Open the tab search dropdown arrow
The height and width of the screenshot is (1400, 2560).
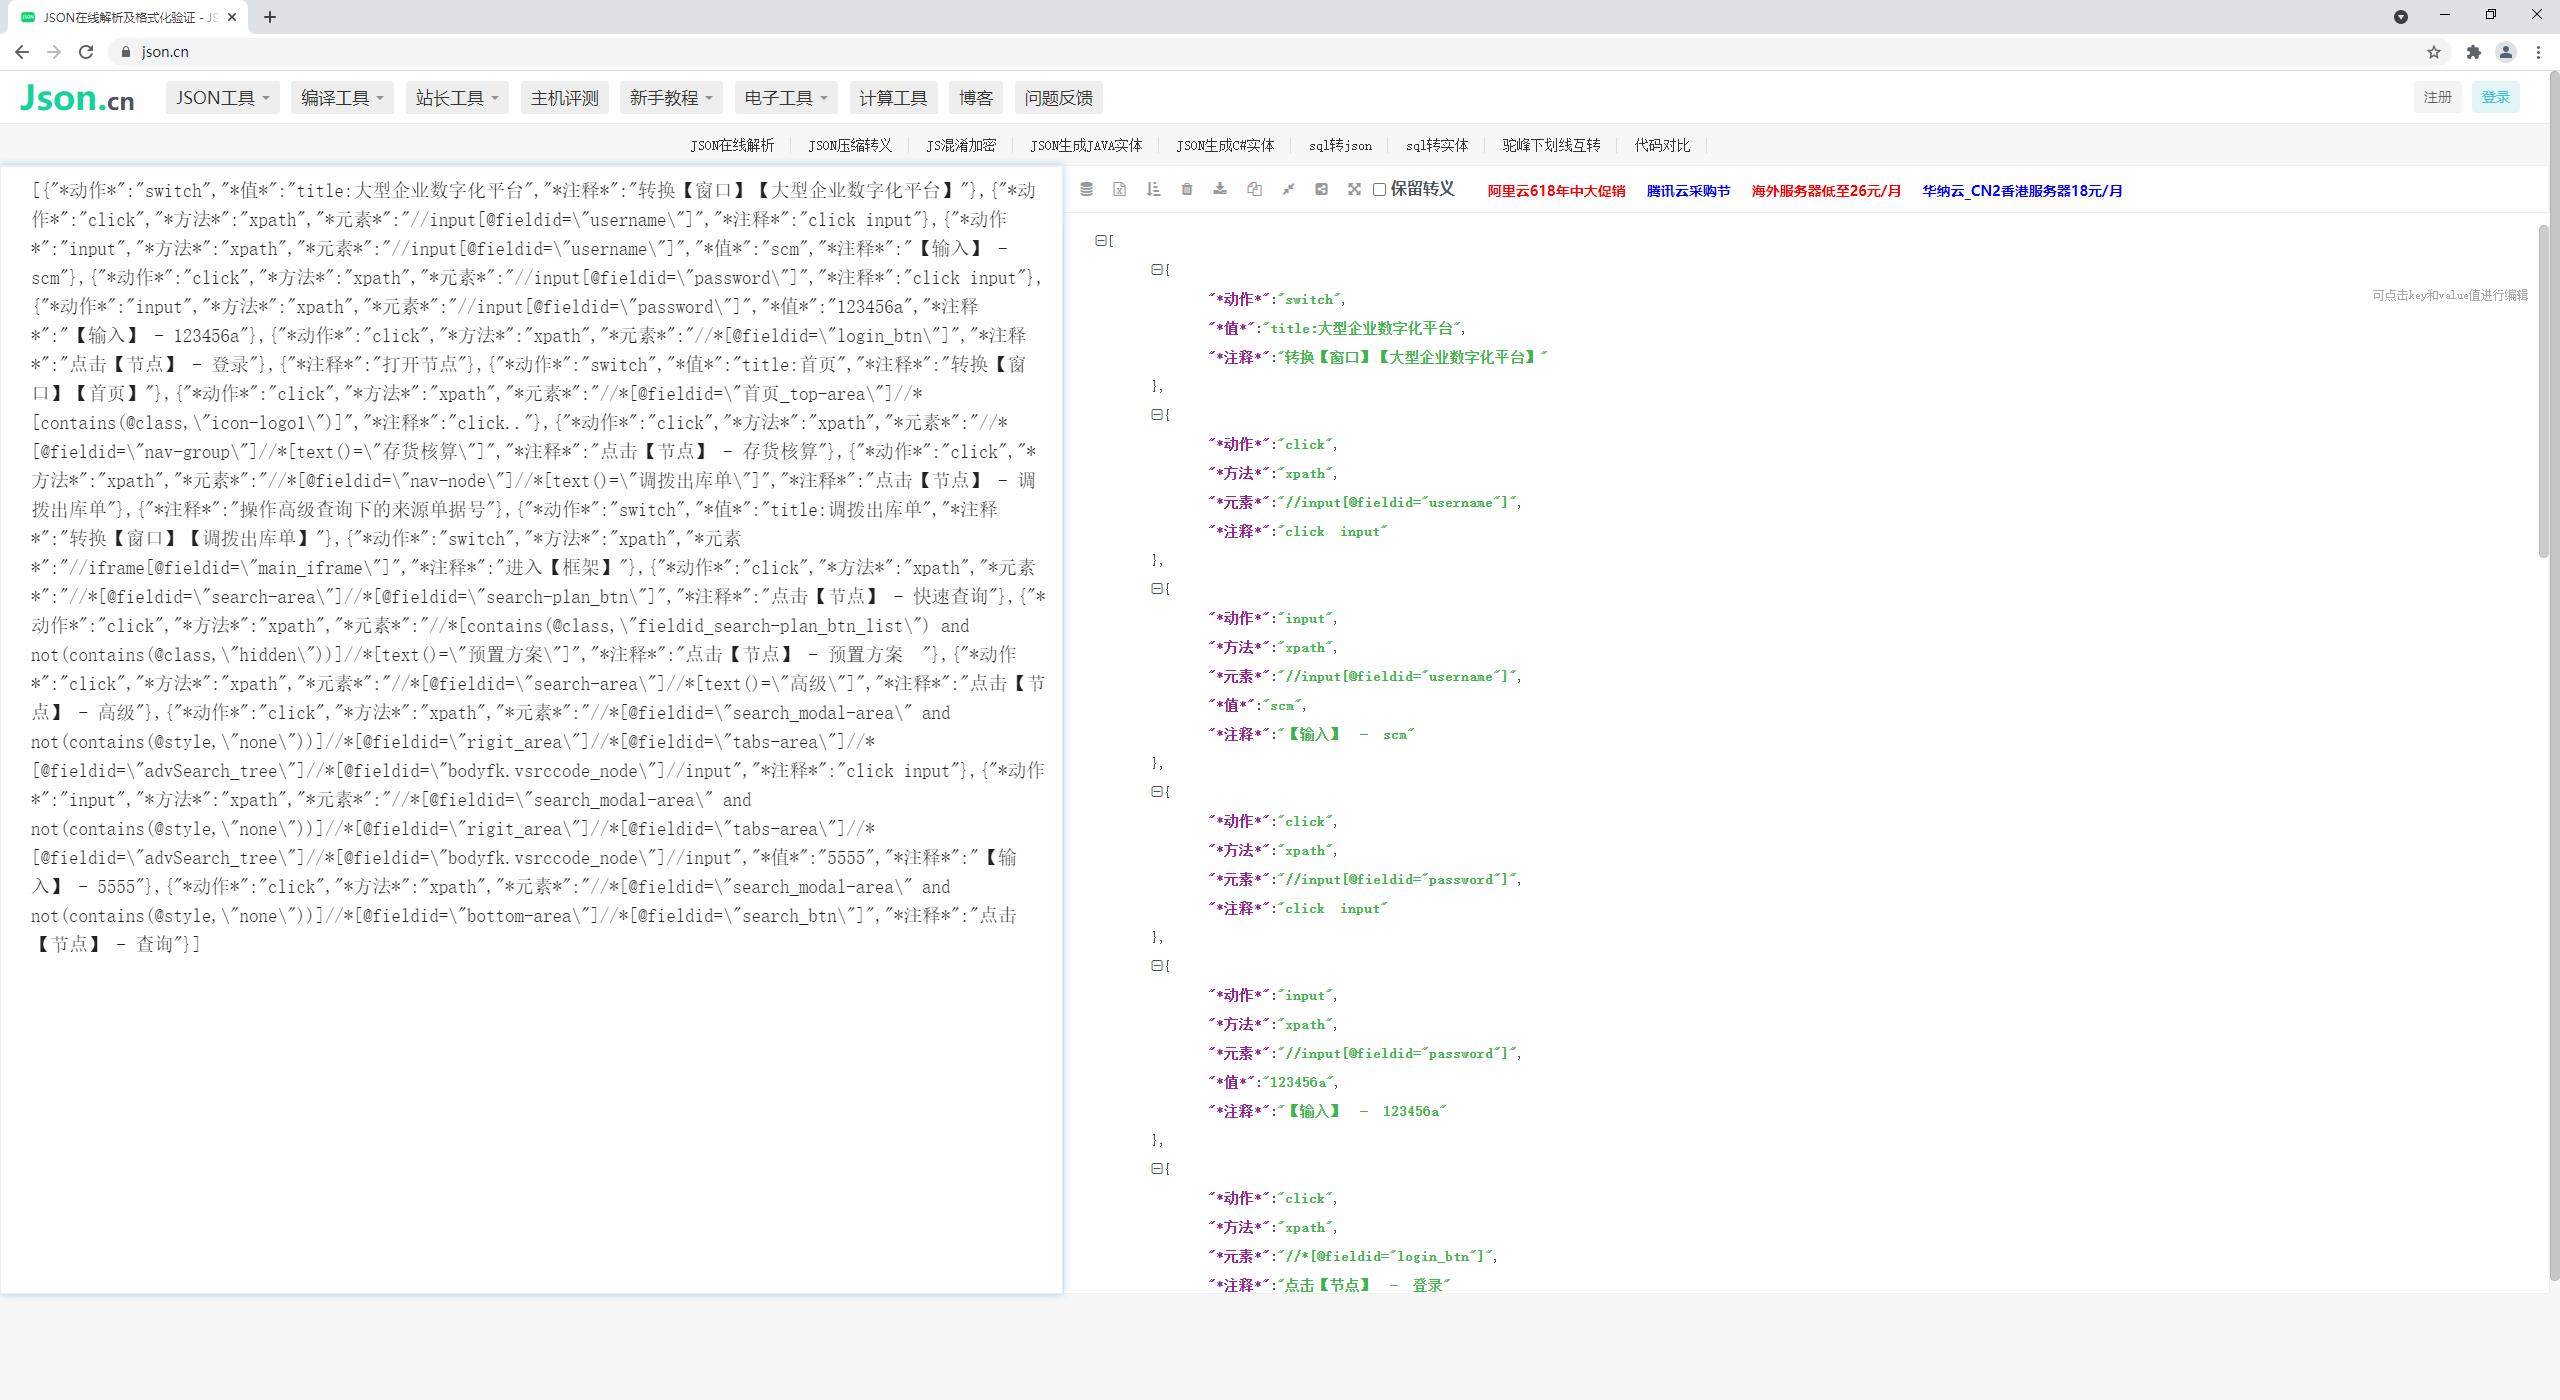click(x=2401, y=16)
